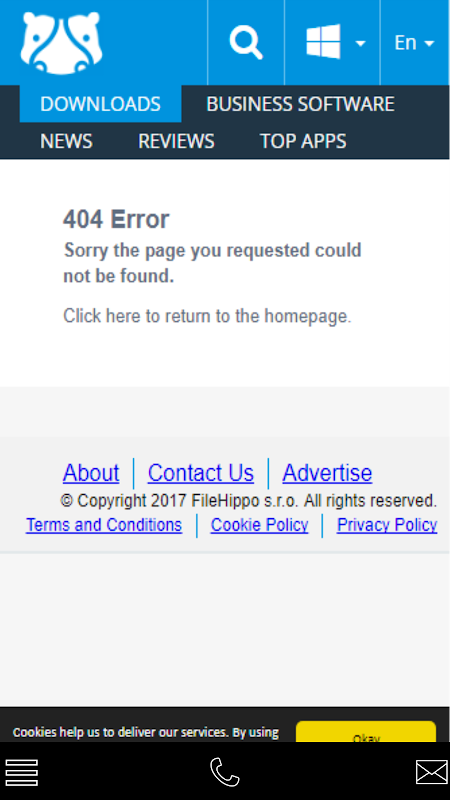450x800 pixels.
Task: Select Top Apps in navigation
Action: pos(304,141)
